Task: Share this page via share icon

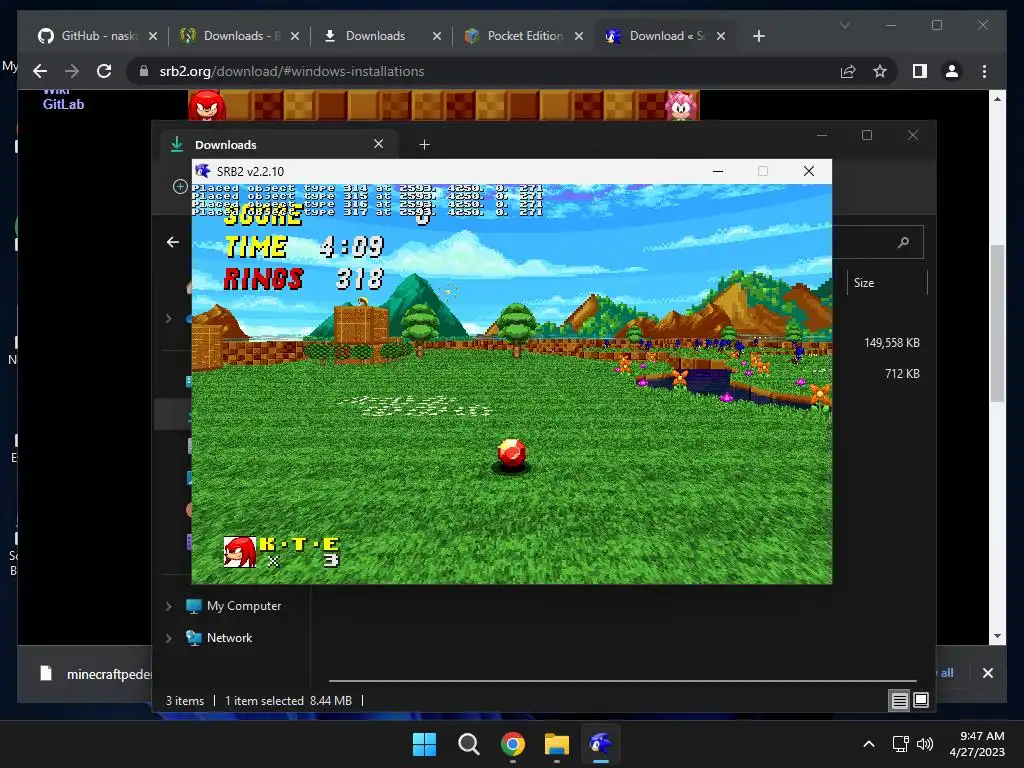Action: [848, 71]
